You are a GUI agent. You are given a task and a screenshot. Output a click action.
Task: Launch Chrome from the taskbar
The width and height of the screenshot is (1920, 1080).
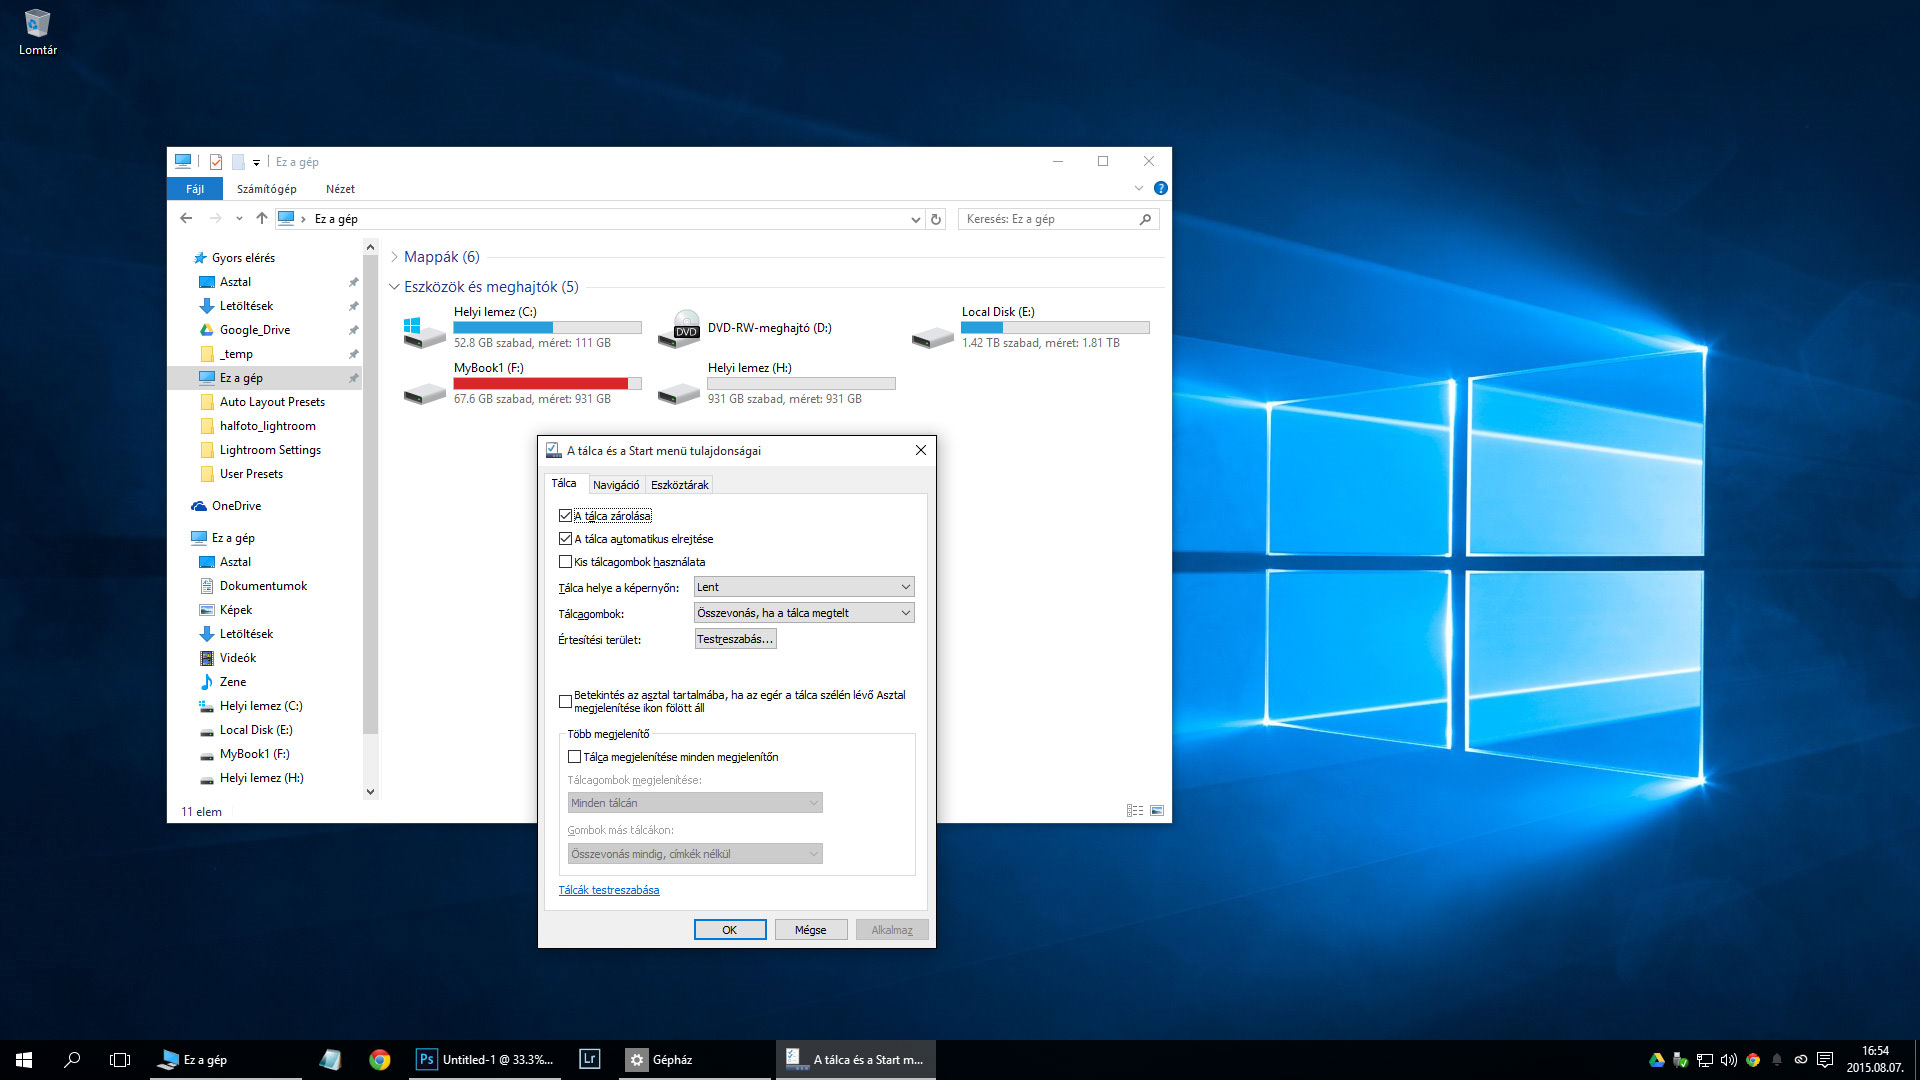[x=379, y=1060]
